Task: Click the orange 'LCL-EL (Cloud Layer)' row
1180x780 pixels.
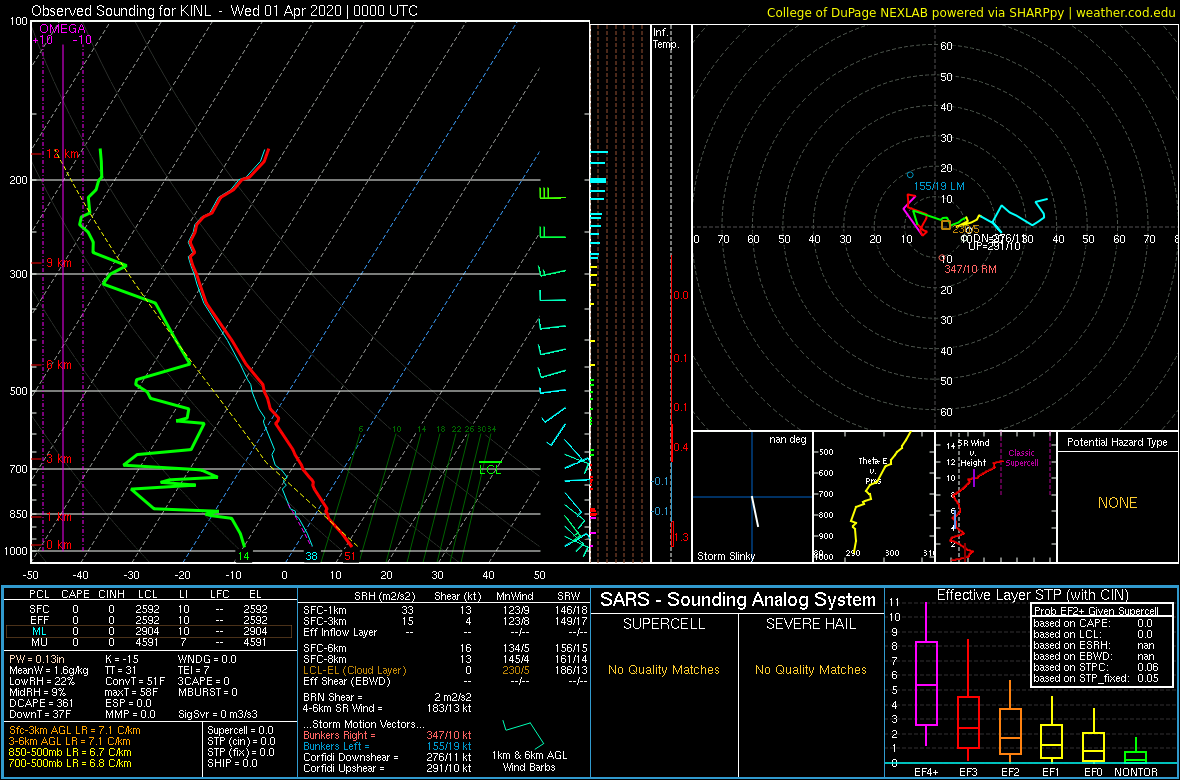Action: [x=445, y=670]
